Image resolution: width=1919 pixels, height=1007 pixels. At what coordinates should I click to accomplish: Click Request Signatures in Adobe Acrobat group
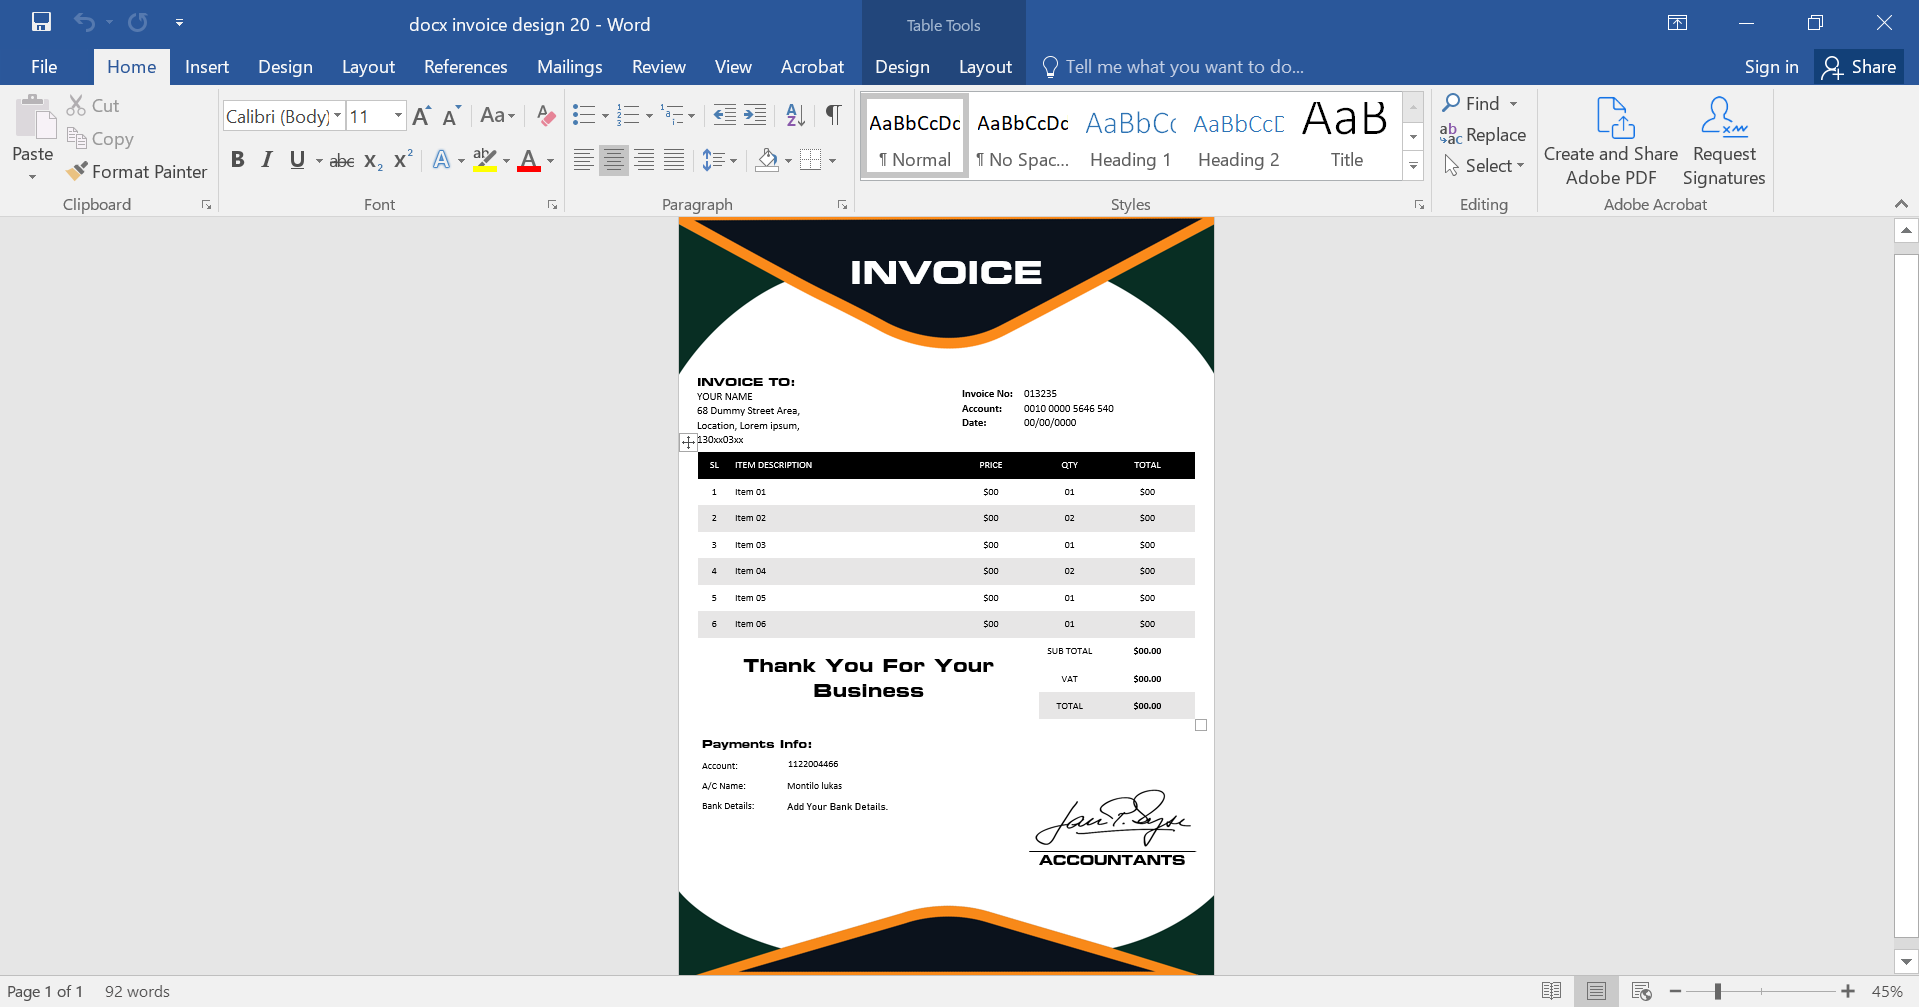coord(1722,140)
